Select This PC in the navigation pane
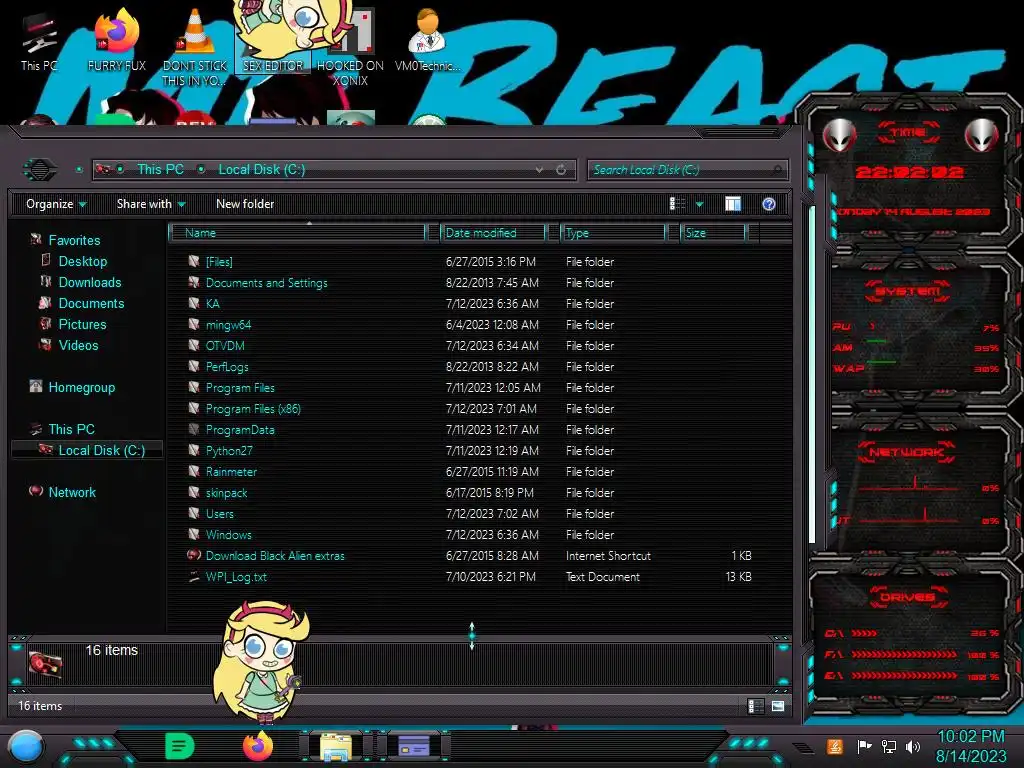 tap(71, 429)
